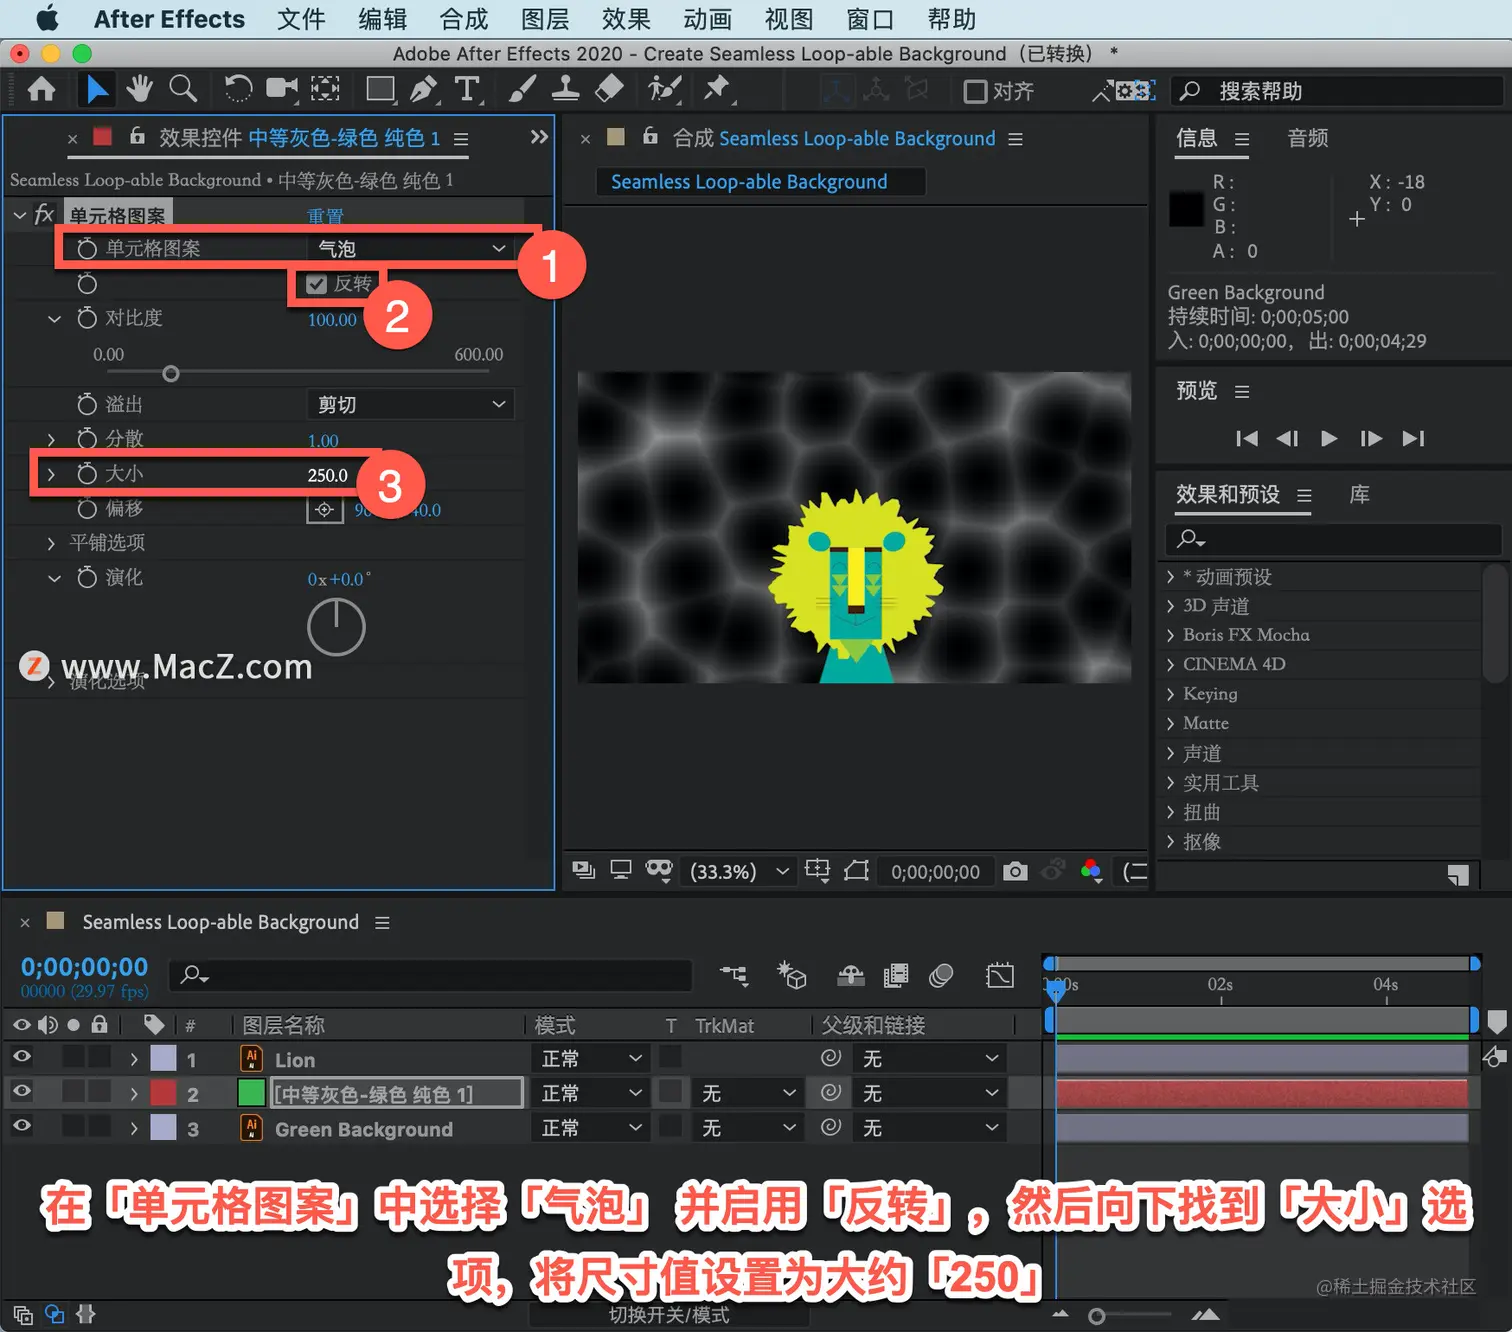Take snapshot with camera icon in viewer
Viewport: 1512px width, 1332px height.
1015,871
